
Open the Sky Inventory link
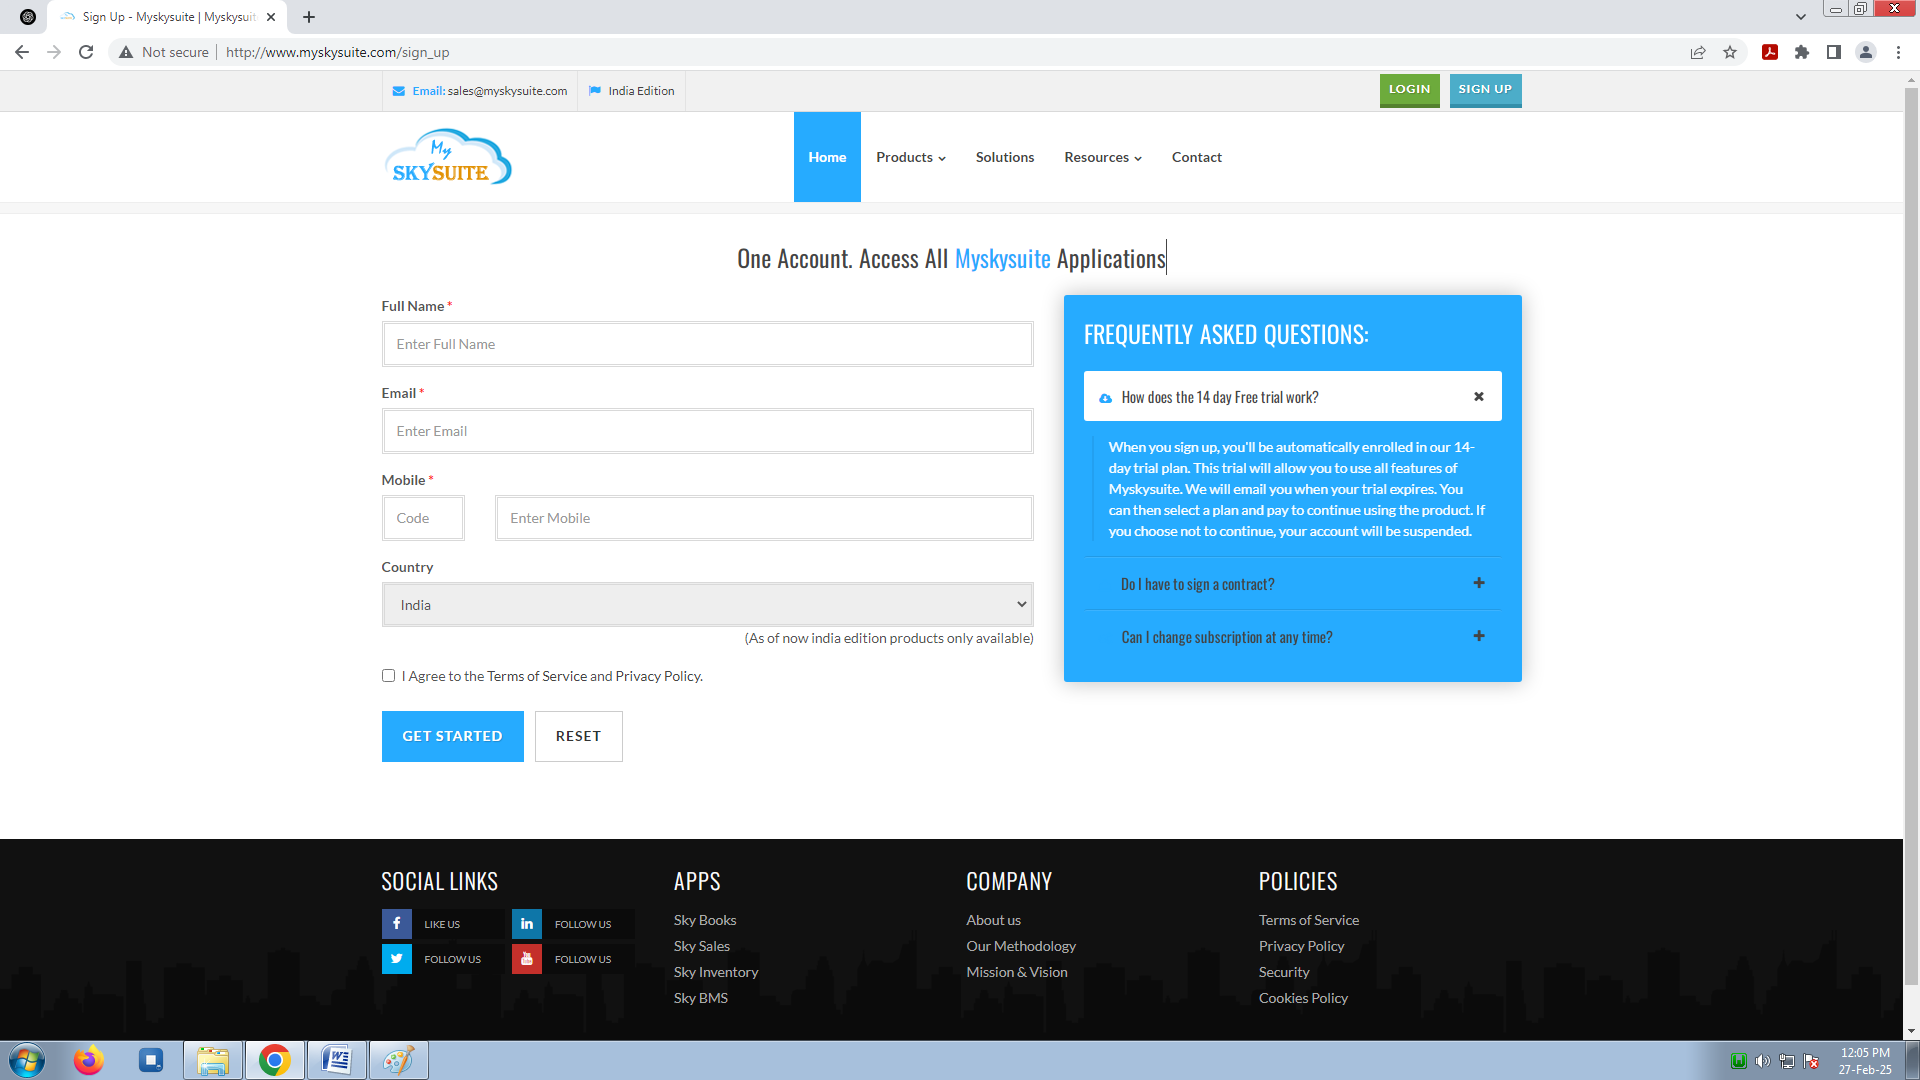[x=716, y=972]
